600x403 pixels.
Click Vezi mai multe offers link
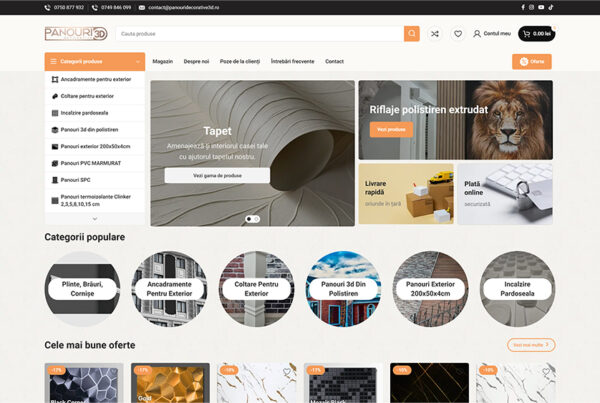pyautogui.click(x=531, y=345)
